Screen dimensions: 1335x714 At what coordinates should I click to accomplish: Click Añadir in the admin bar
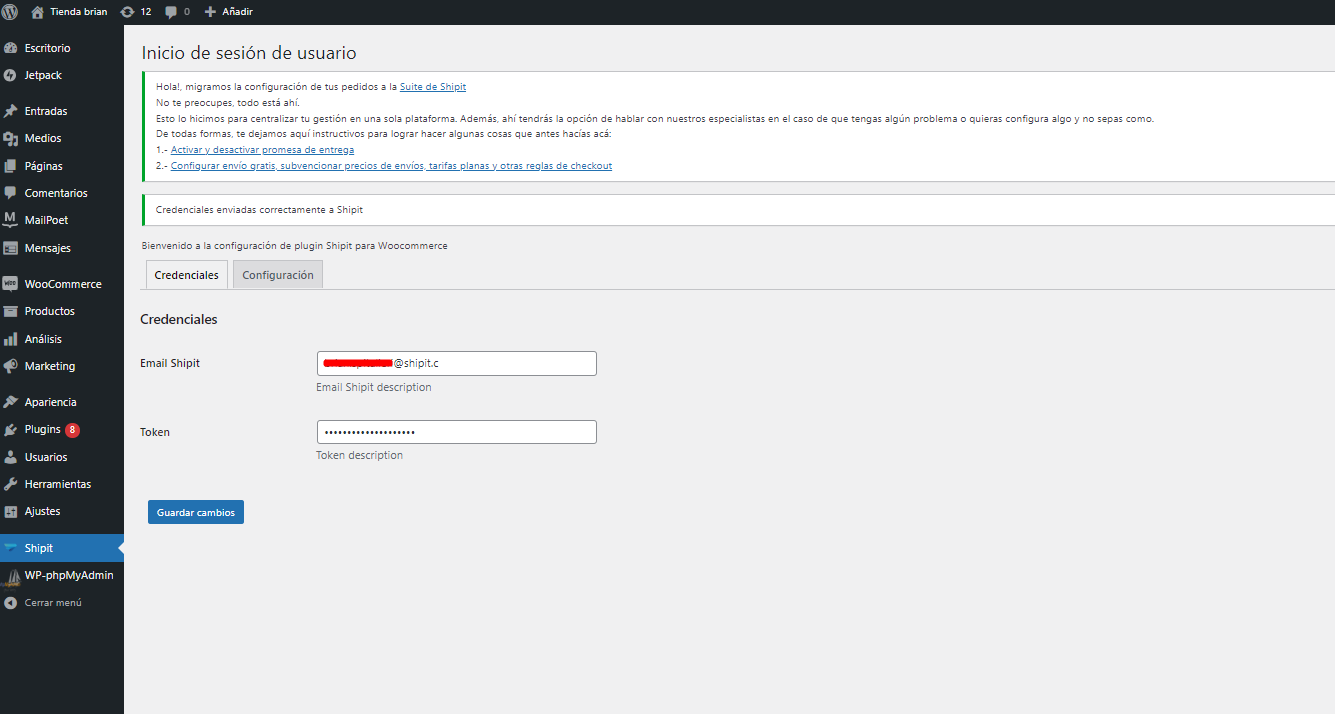237,12
